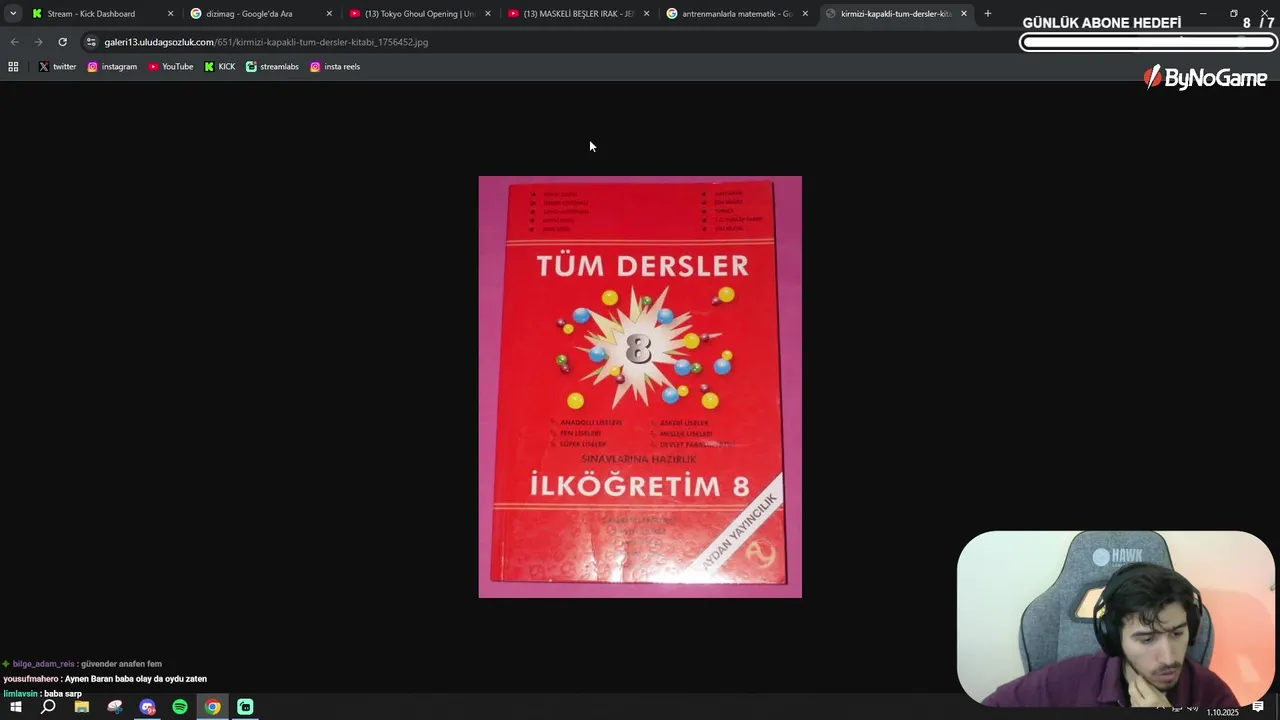Open the notification center icon

1258,708
